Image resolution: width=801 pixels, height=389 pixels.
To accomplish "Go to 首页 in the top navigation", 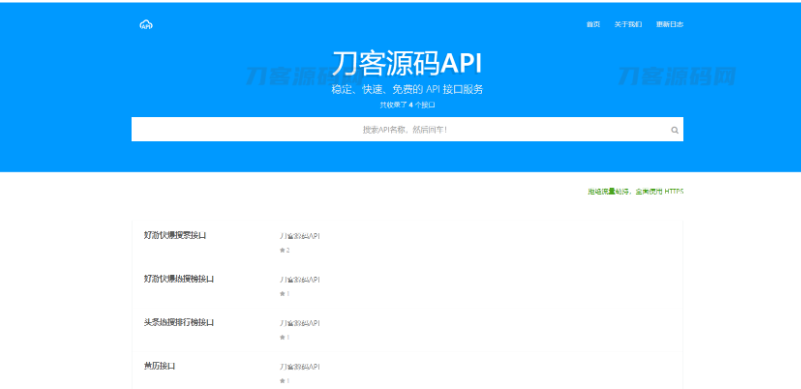I will [593, 25].
